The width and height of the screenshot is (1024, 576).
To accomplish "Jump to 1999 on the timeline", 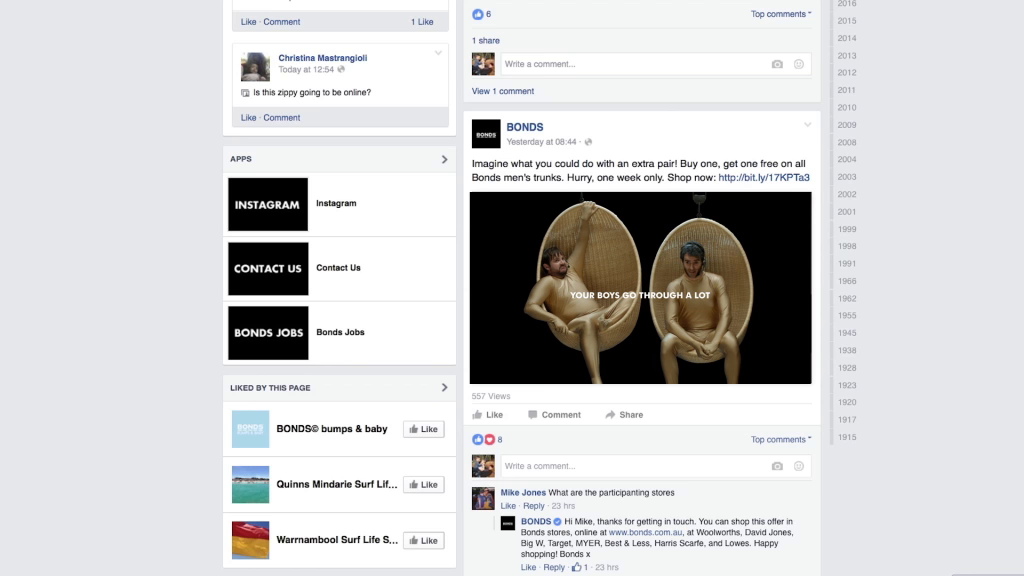I will pos(846,229).
